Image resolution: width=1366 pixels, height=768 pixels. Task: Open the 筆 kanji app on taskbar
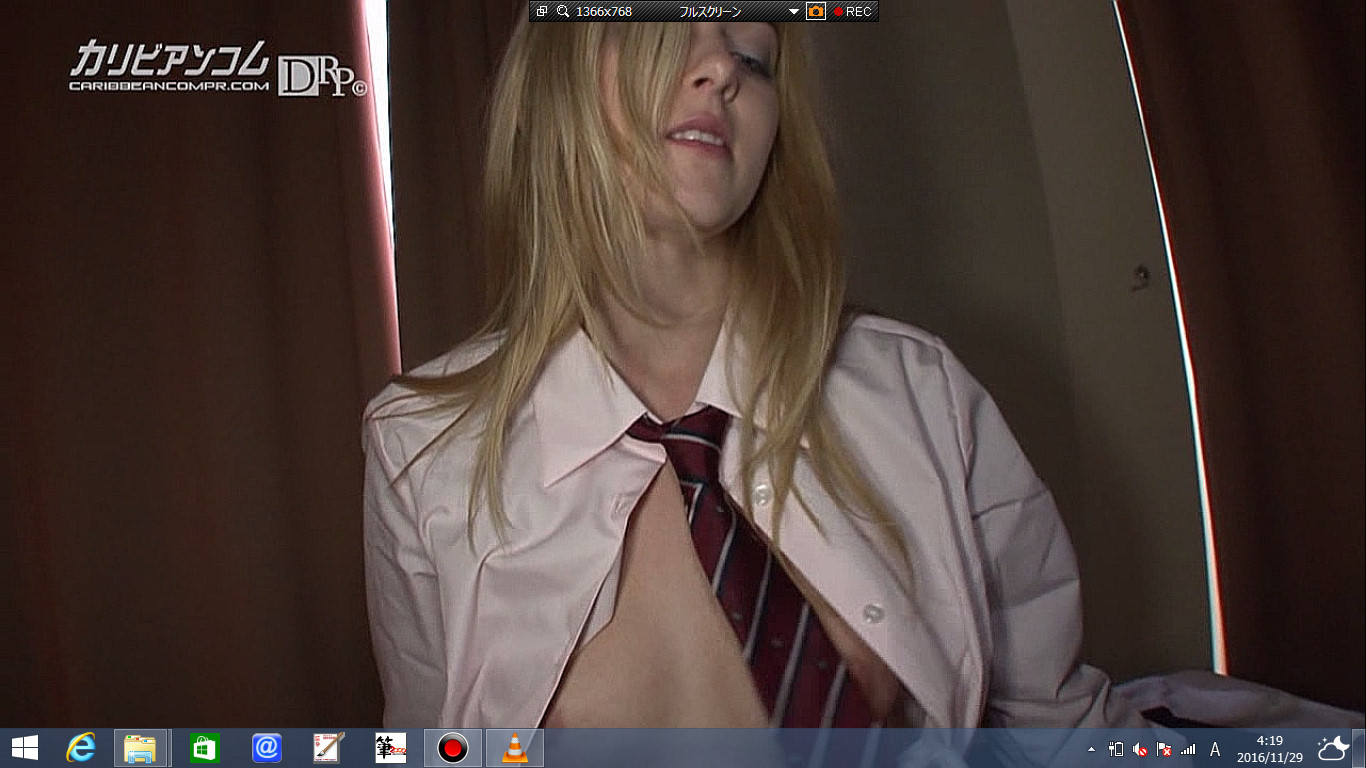(390, 747)
